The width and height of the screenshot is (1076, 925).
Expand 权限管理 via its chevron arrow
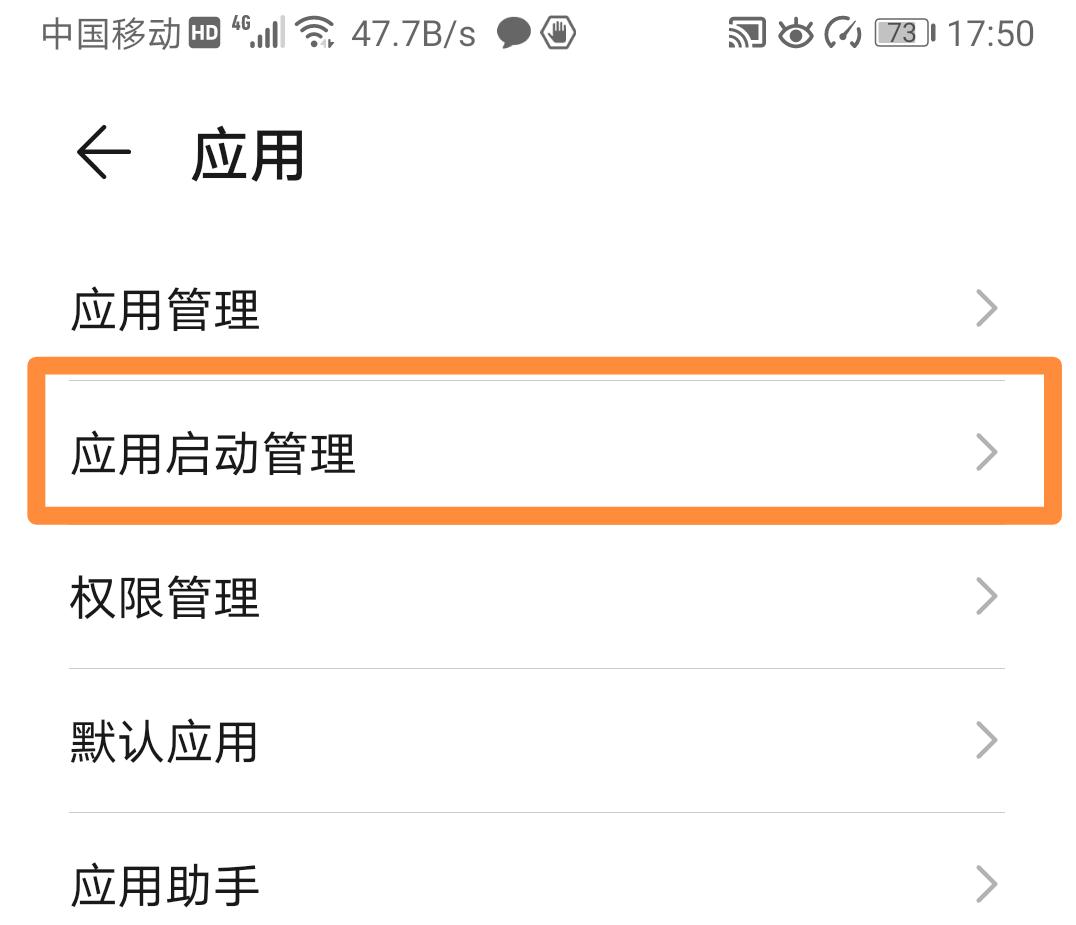coord(986,597)
